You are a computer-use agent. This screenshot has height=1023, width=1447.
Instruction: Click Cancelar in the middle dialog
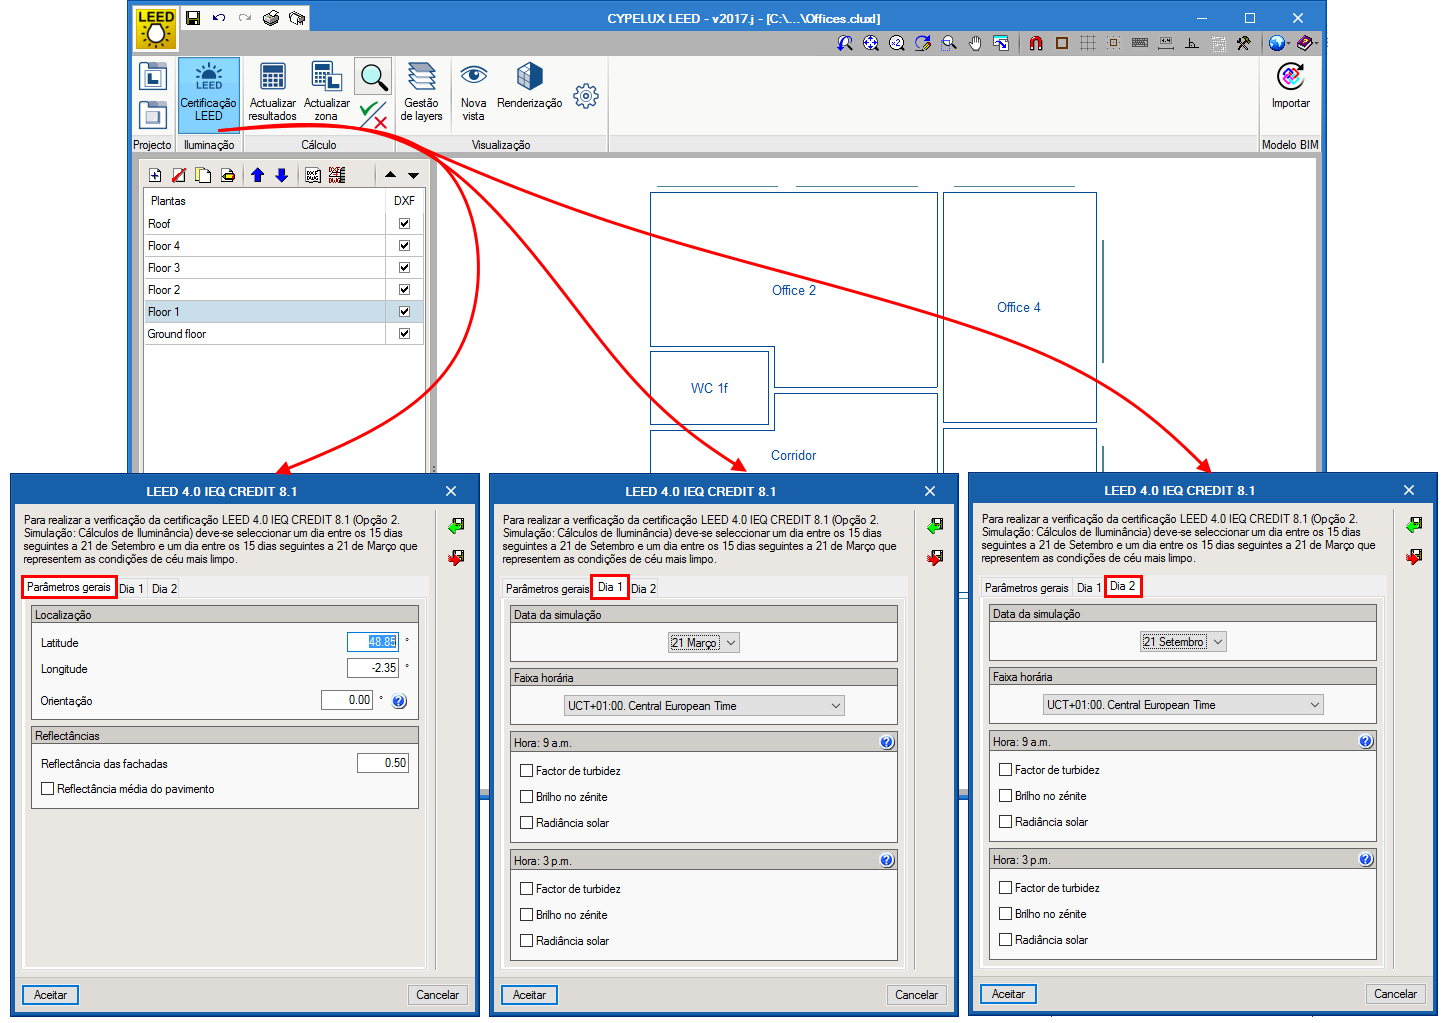pyautogui.click(x=917, y=995)
